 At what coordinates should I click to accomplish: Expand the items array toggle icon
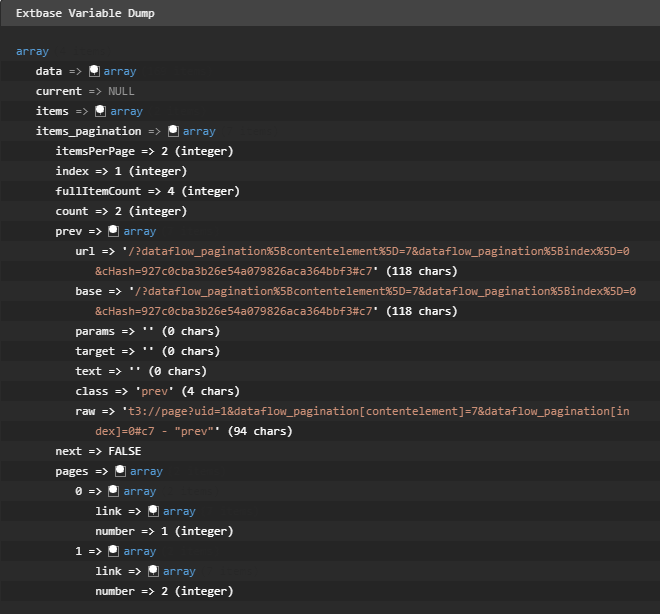(x=100, y=111)
